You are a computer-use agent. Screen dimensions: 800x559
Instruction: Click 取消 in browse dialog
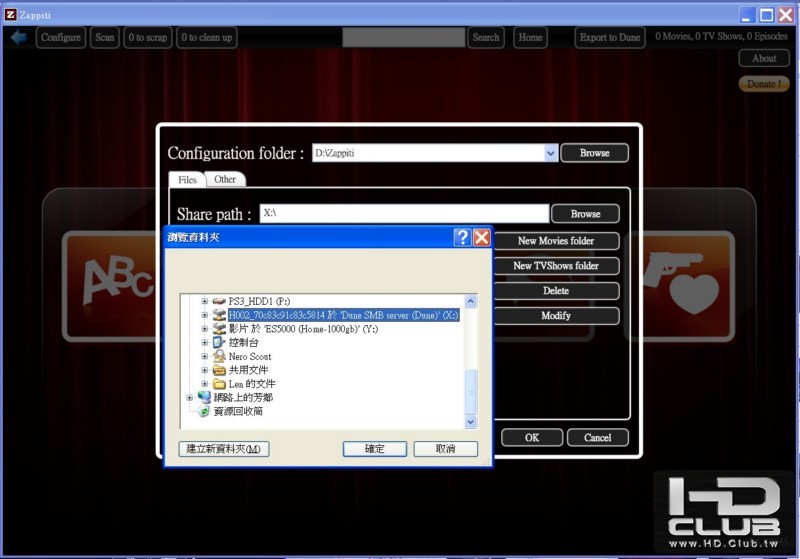click(x=445, y=449)
